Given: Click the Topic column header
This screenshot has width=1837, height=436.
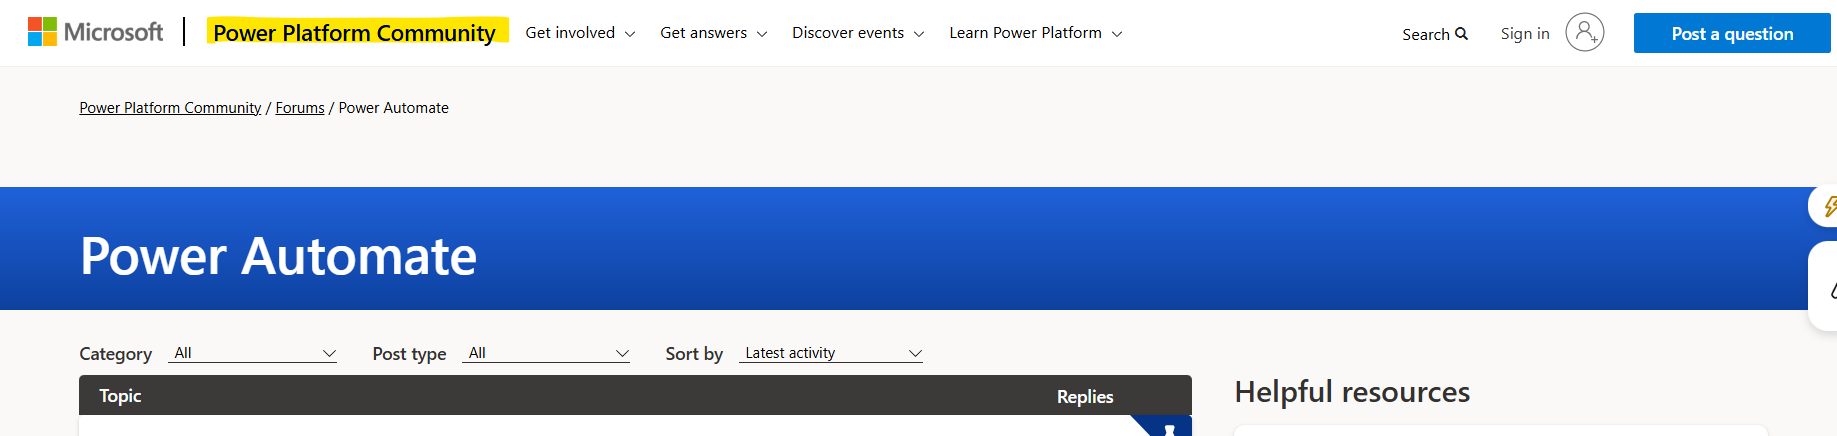Looking at the screenshot, I should pos(120,396).
